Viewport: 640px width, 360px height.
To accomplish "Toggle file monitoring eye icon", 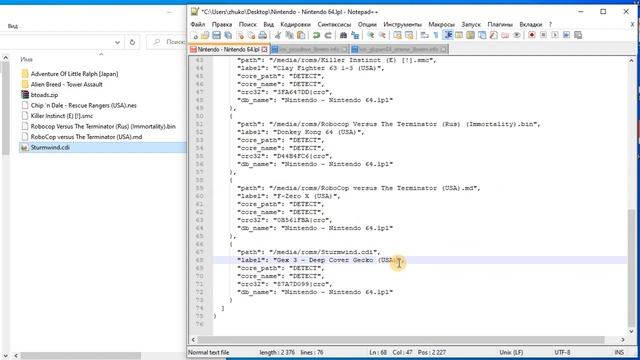I will point(517,36).
